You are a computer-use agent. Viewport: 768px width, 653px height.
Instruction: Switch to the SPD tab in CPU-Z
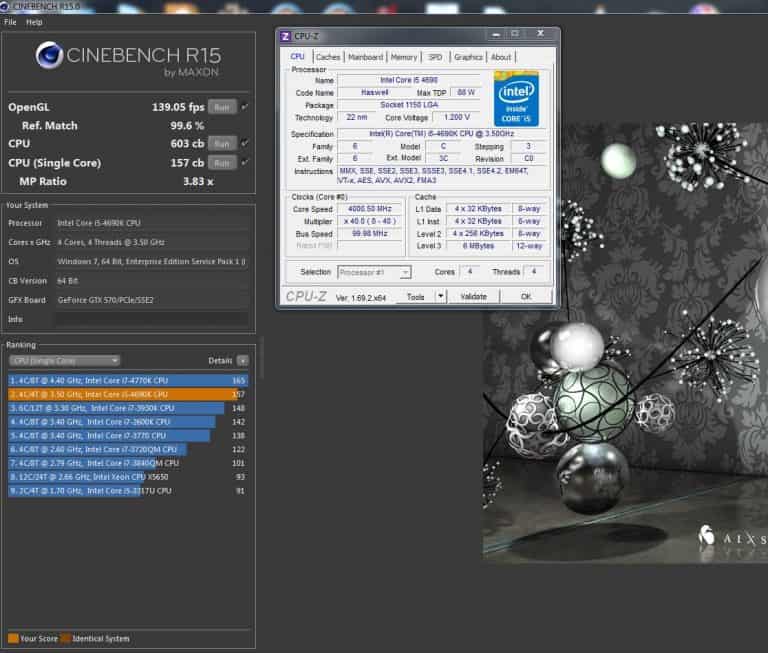(435, 57)
